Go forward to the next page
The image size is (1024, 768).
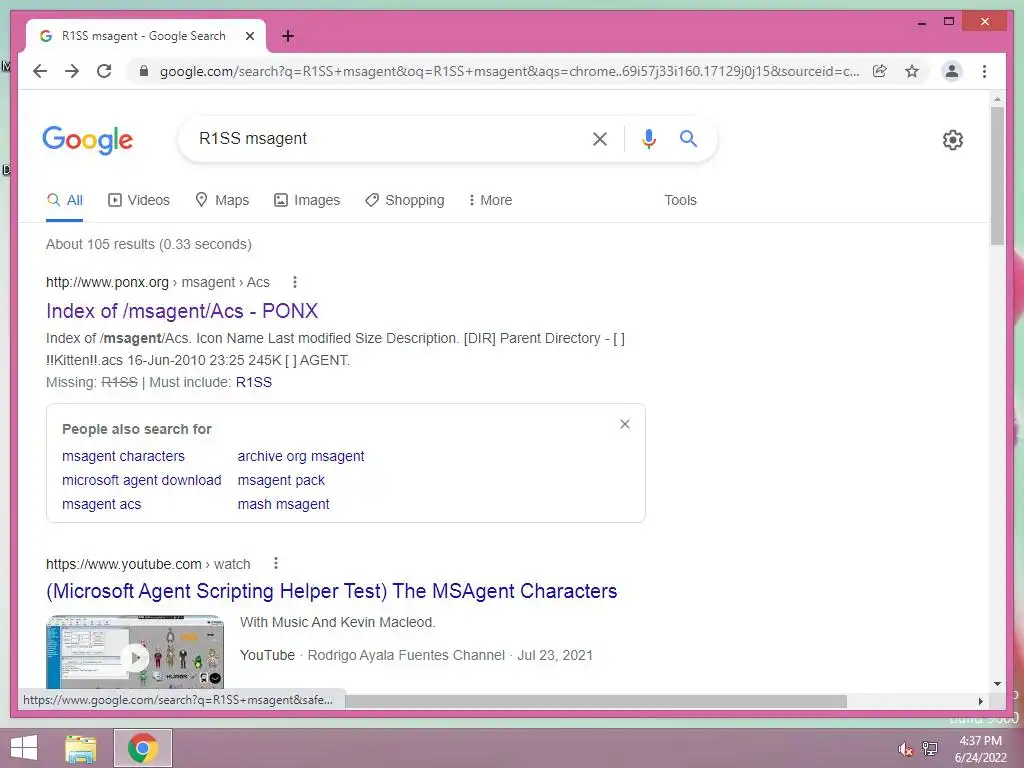[x=72, y=71]
